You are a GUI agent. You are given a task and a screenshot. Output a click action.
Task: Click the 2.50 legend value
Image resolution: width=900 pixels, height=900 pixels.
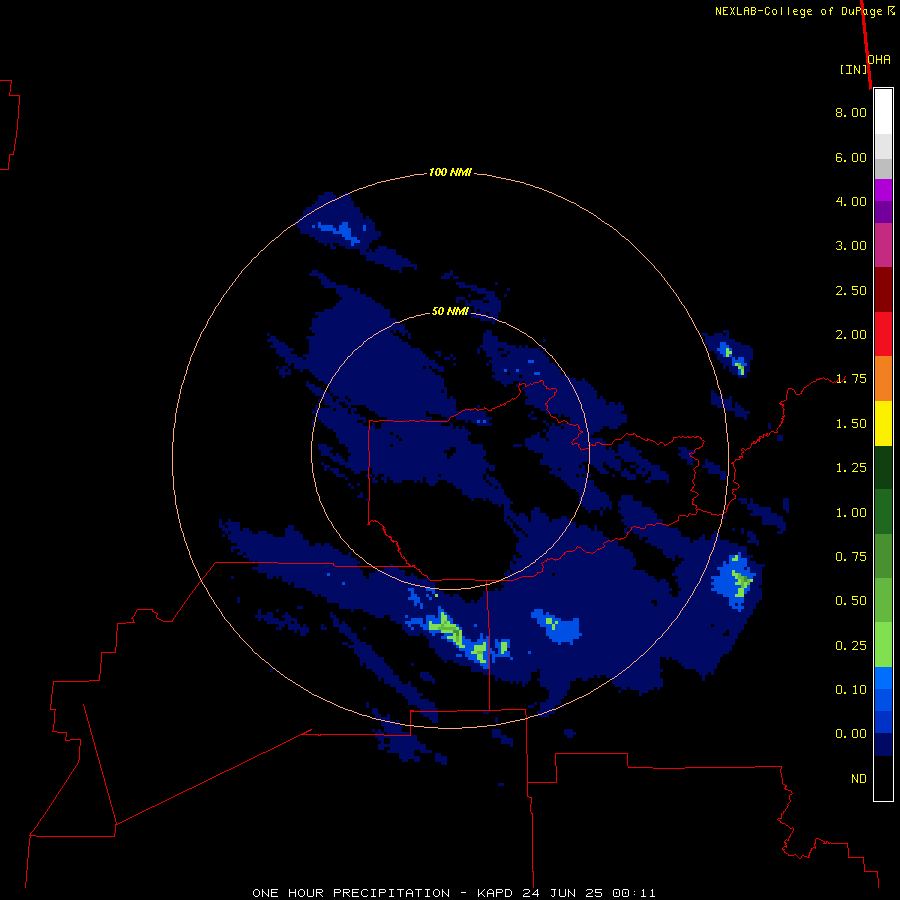[x=851, y=290]
